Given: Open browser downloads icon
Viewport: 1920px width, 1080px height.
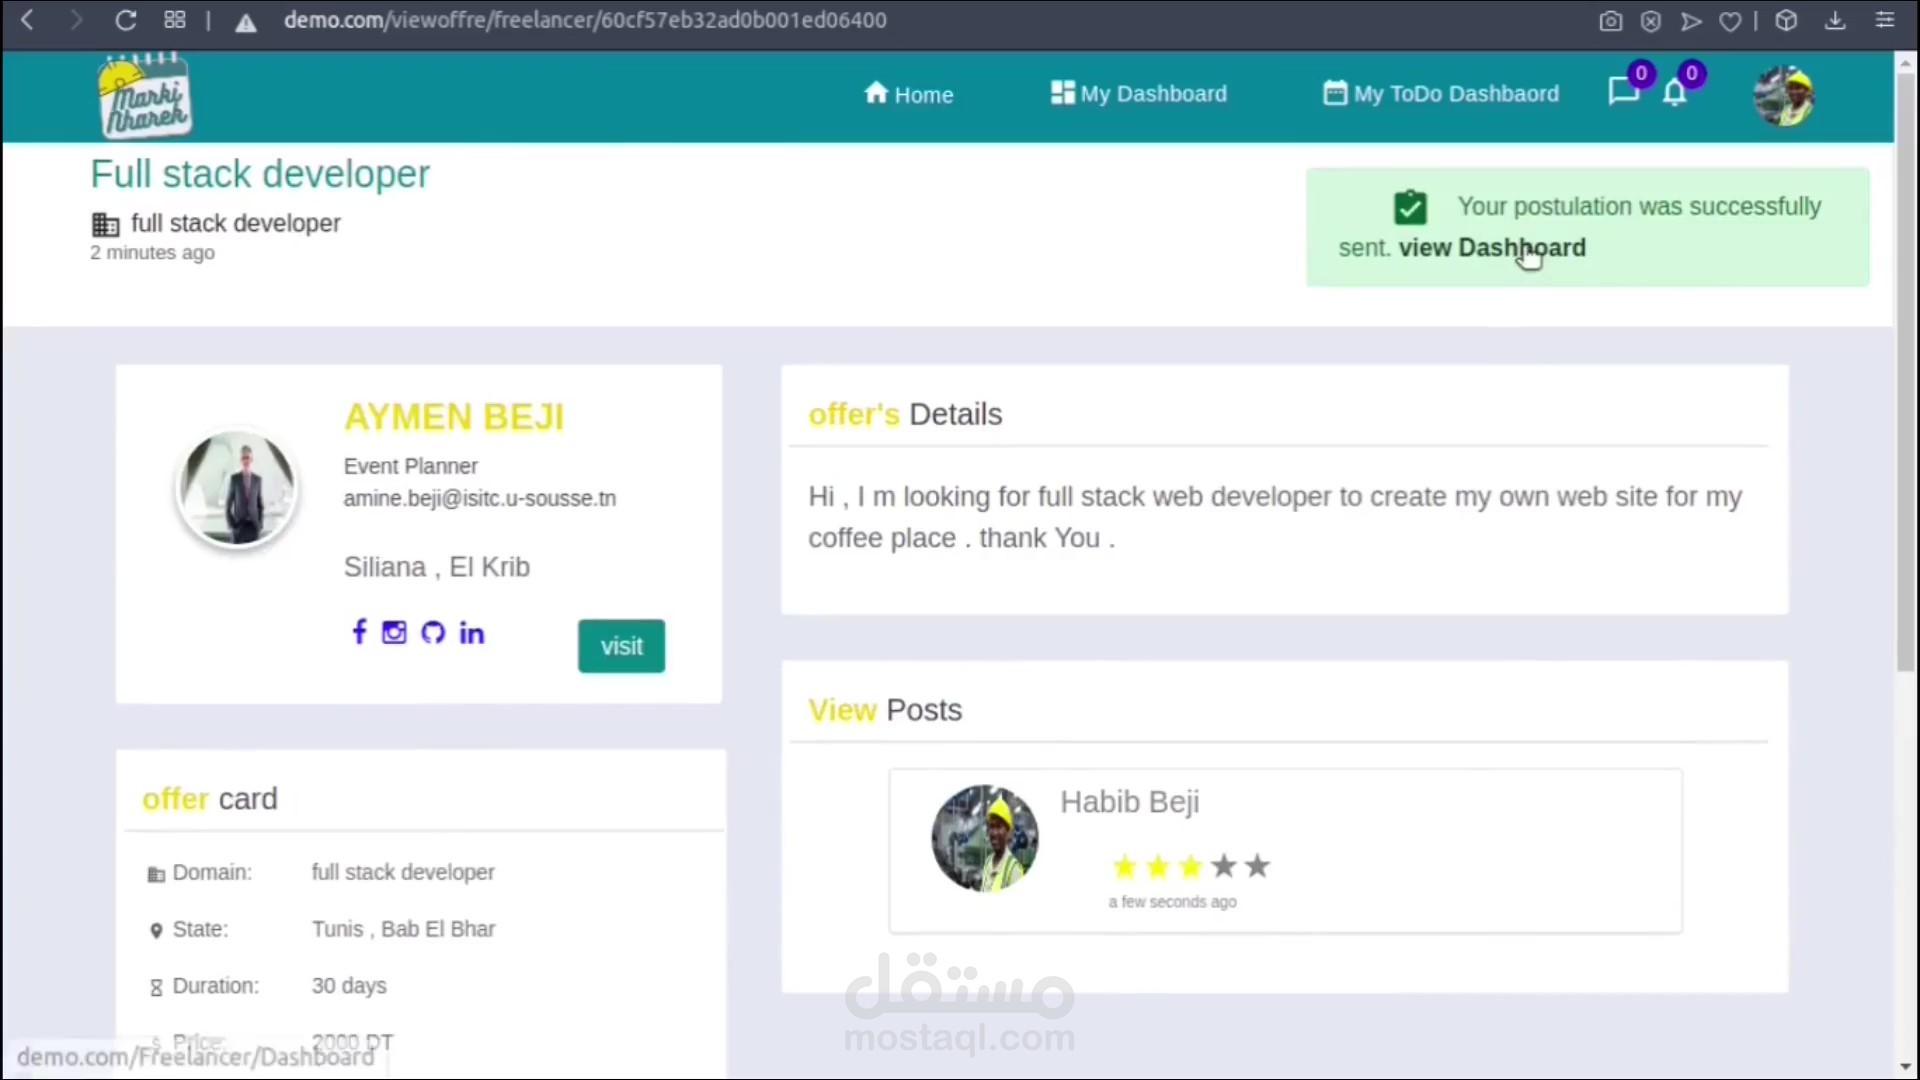Looking at the screenshot, I should pos(1835,20).
